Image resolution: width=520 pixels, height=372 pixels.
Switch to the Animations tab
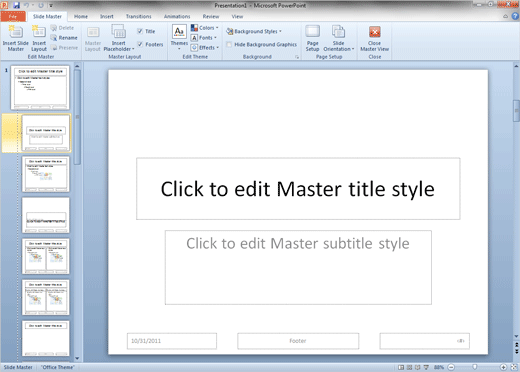[177, 16]
